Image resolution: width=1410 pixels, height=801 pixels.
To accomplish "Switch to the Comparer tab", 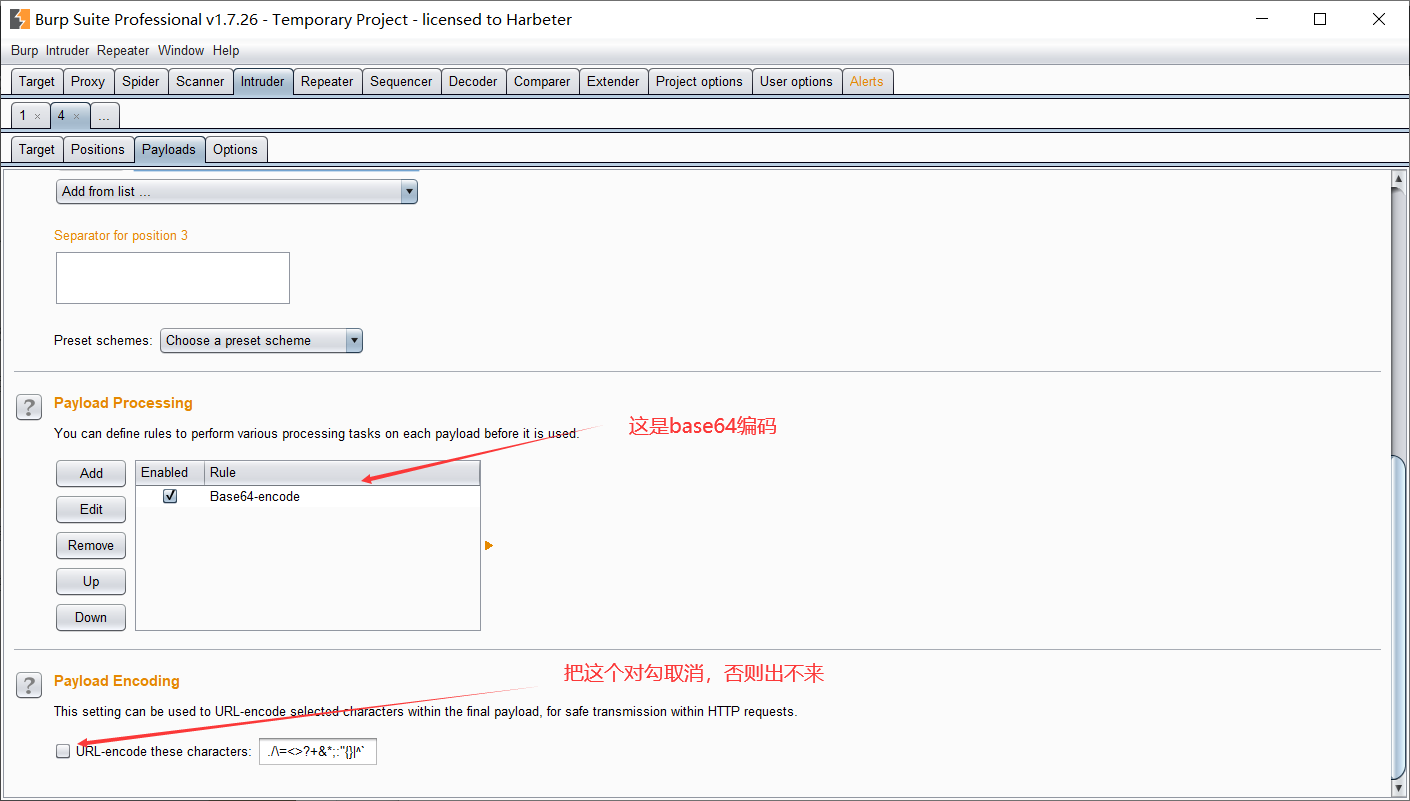I will click(542, 81).
